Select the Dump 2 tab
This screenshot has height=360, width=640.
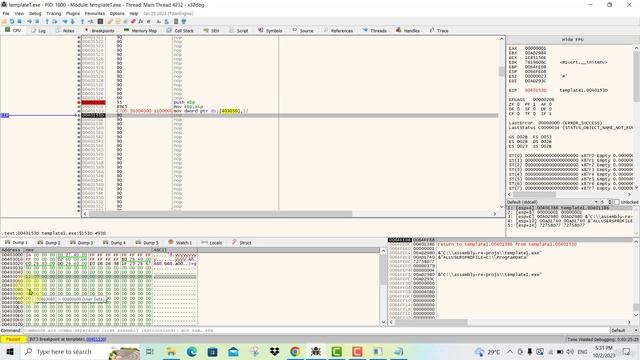tap(49, 242)
